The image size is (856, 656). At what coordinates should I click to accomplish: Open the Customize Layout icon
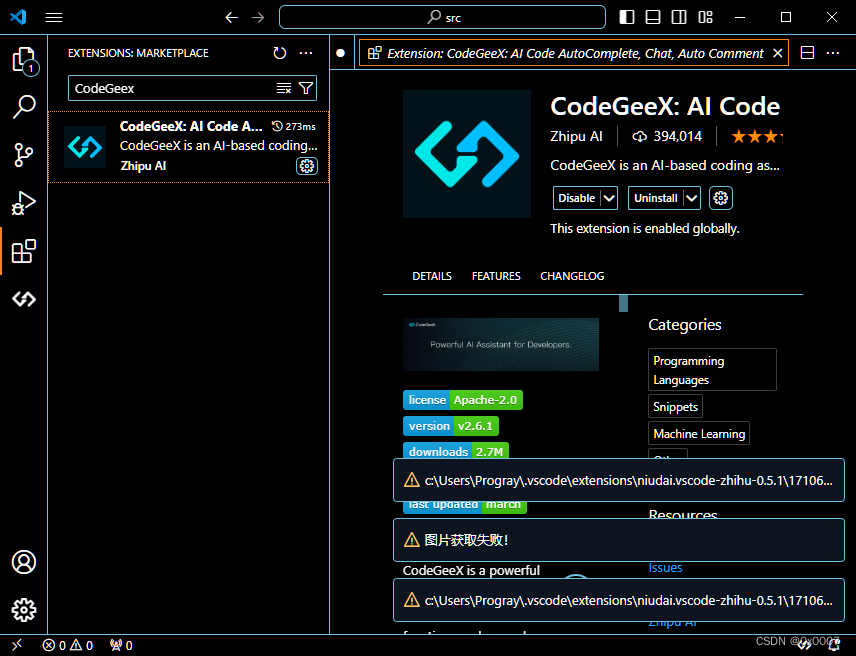pyautogui.click(x=705, y=17)
